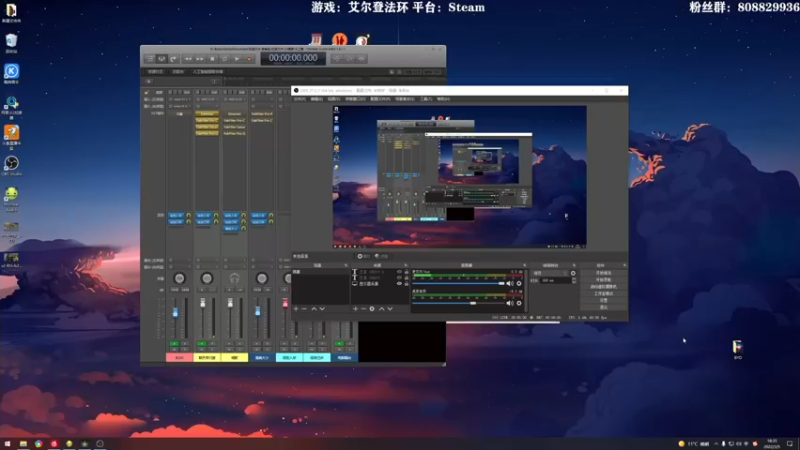This screenshot has height=450, width=800.
Task: Click the second channel's pan knob
Action: [x=207, y=278]
